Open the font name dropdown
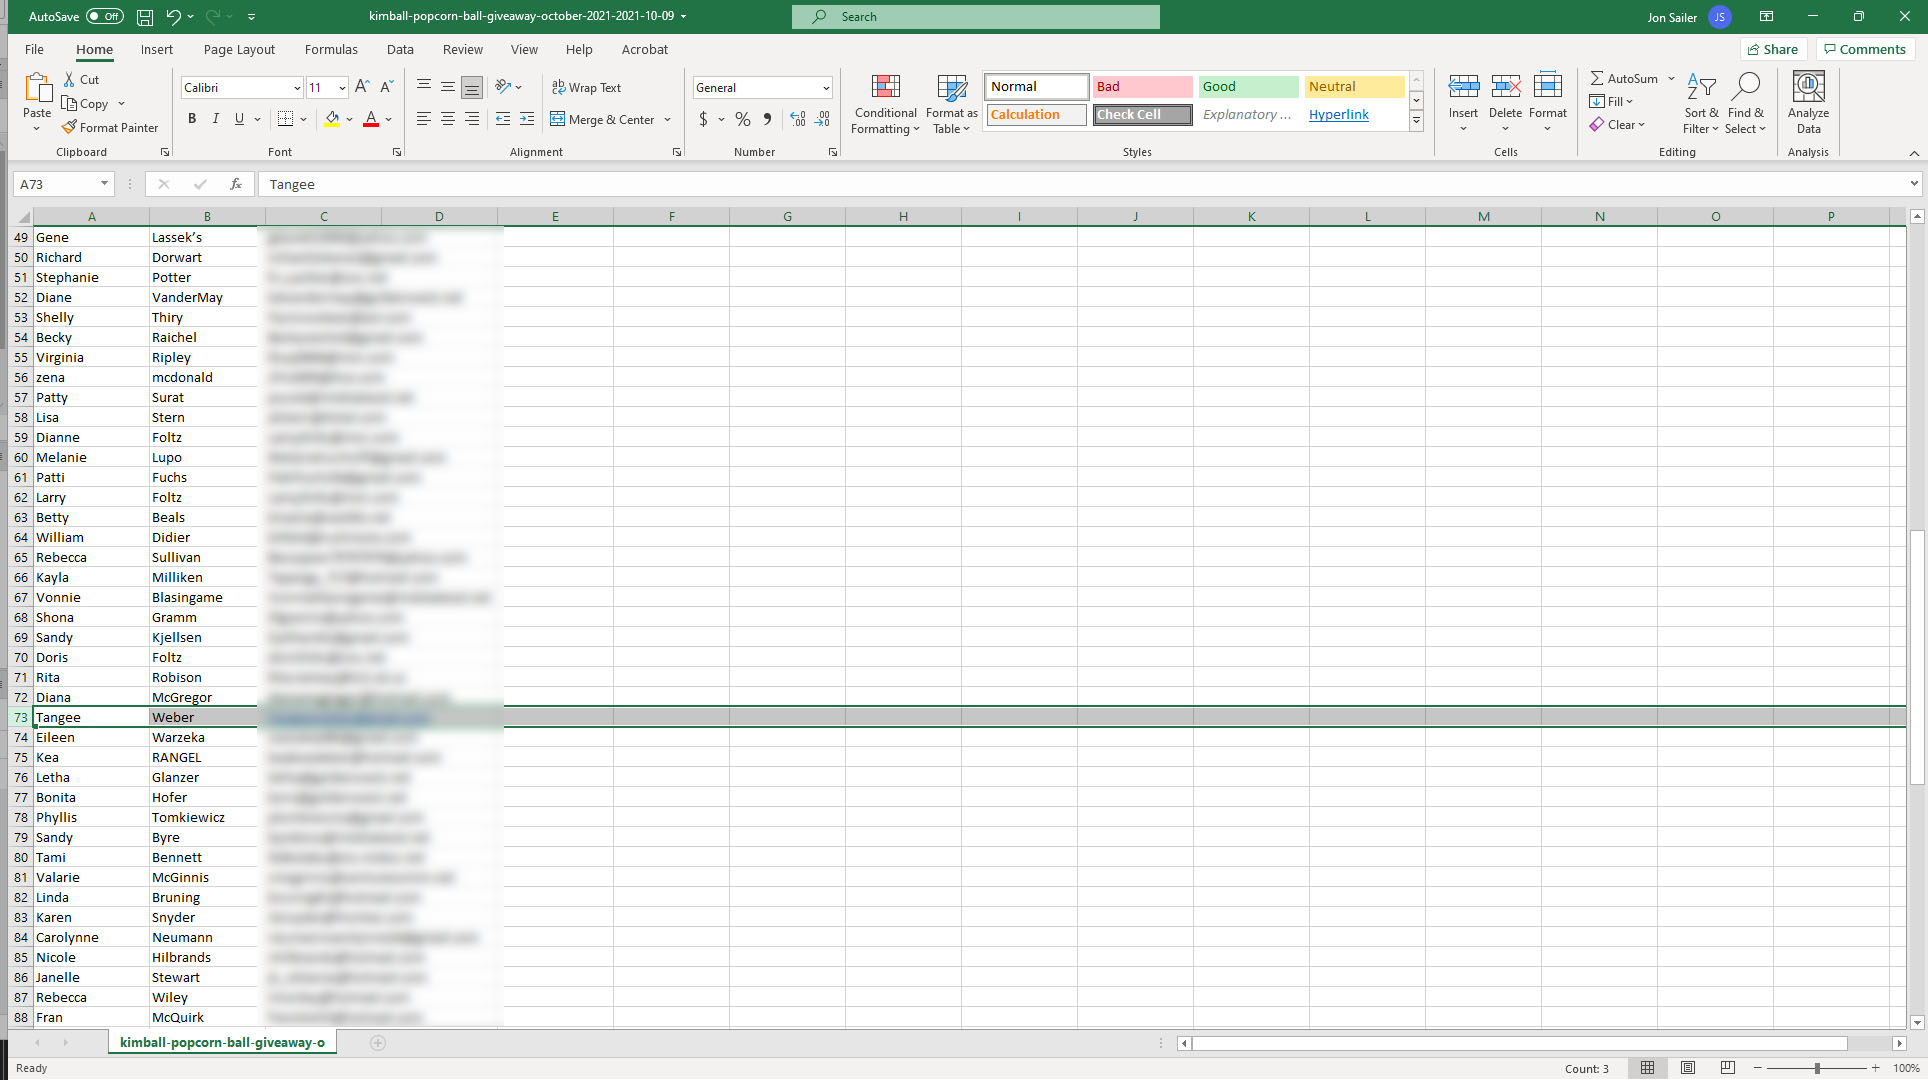 pyautogui.click(x=297, y=88)
